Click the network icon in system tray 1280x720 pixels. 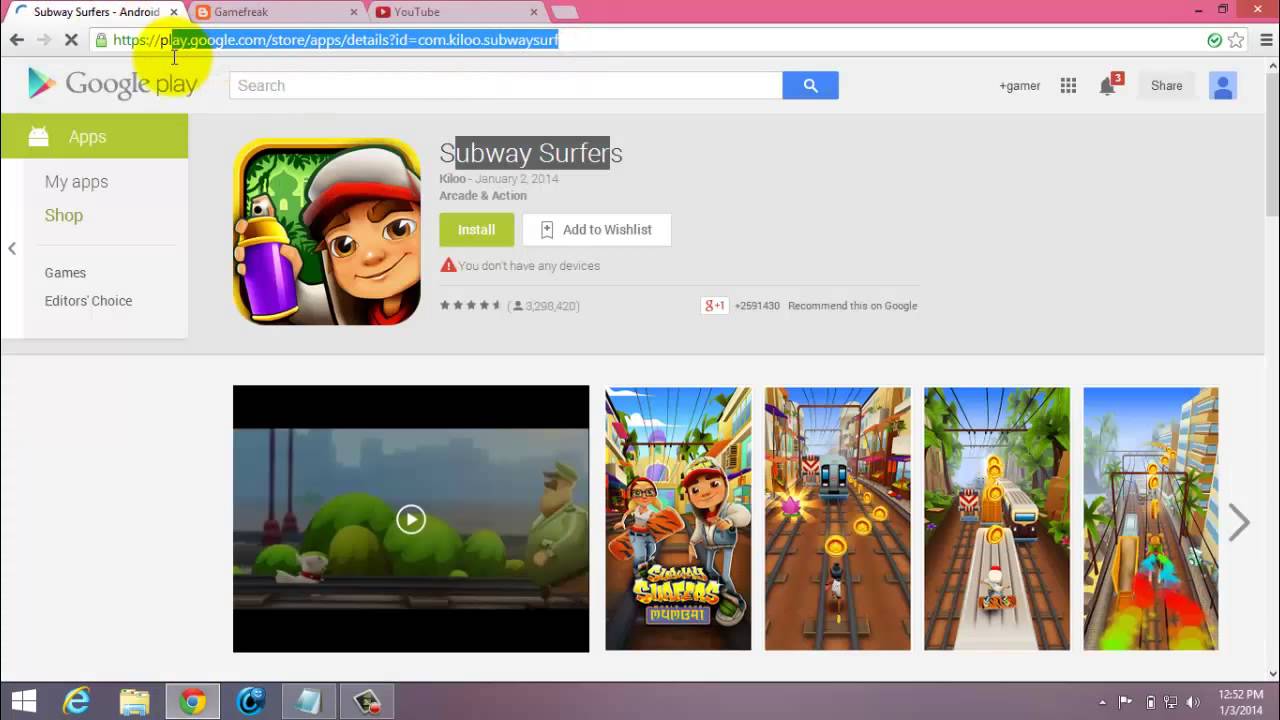click(1171, 702)
